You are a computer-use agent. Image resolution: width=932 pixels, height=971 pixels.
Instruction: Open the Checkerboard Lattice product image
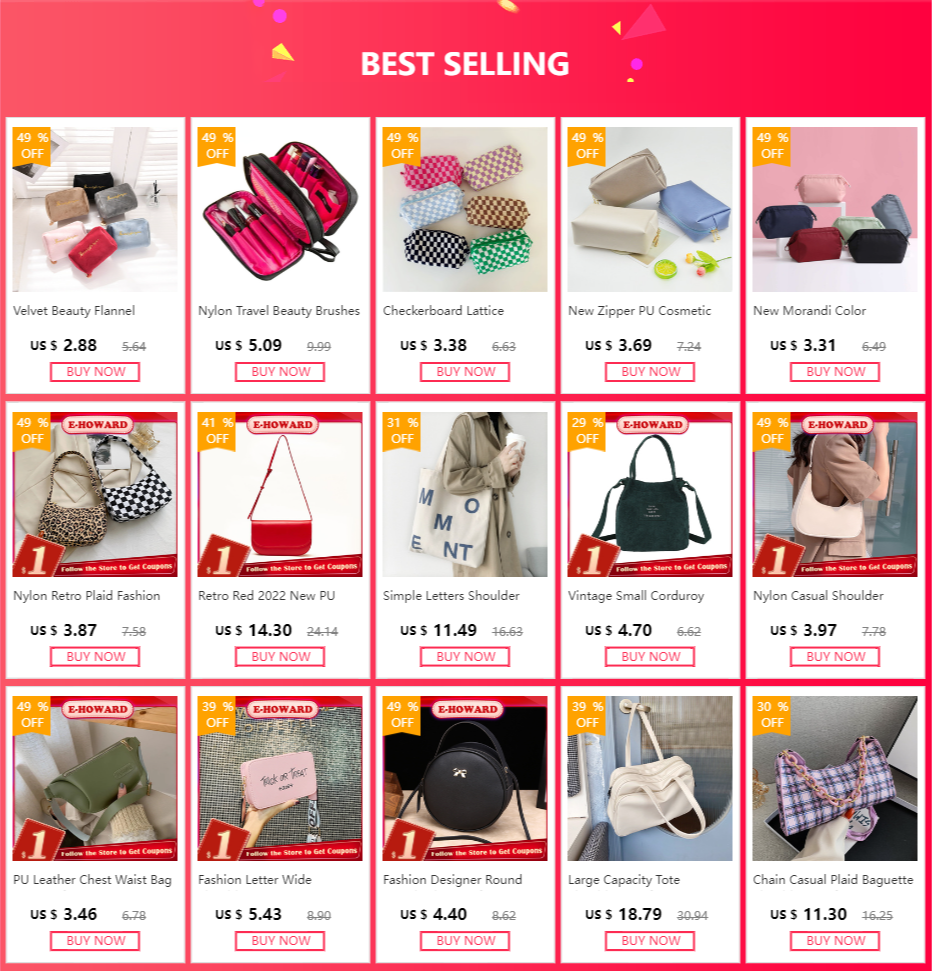(x=465, y=209)
